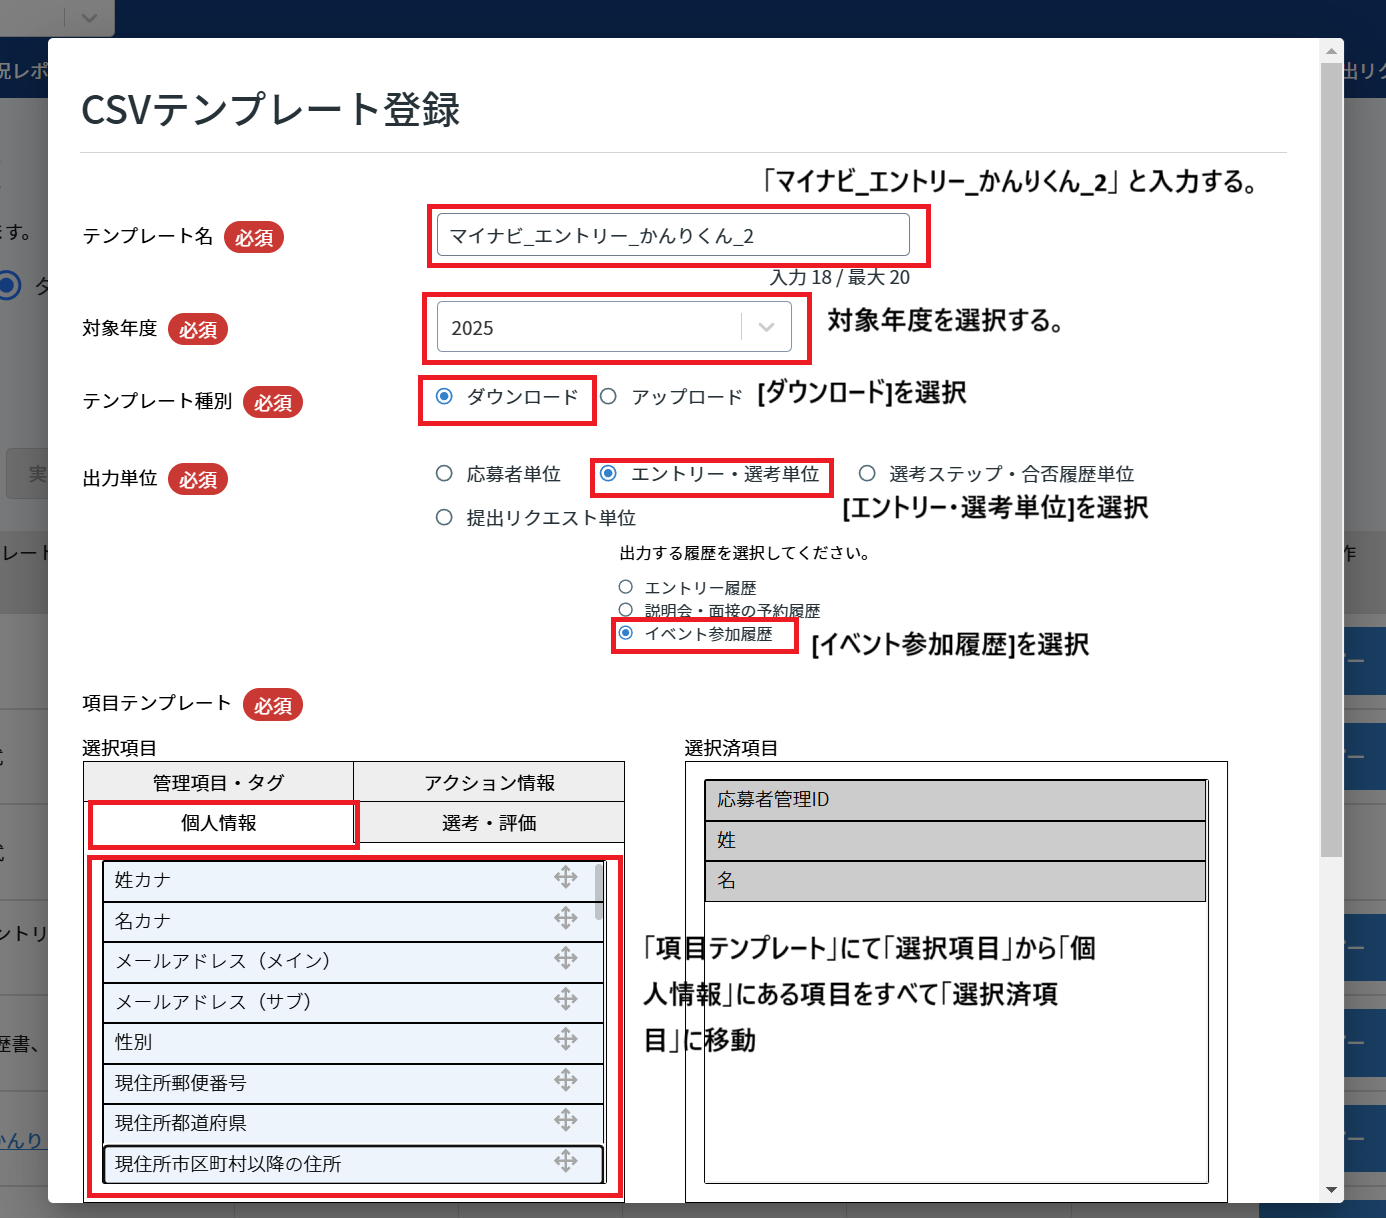Screen dimensions: 1386x1219
Task: Open the アクション情報 tab
Action: pos(489,782)
